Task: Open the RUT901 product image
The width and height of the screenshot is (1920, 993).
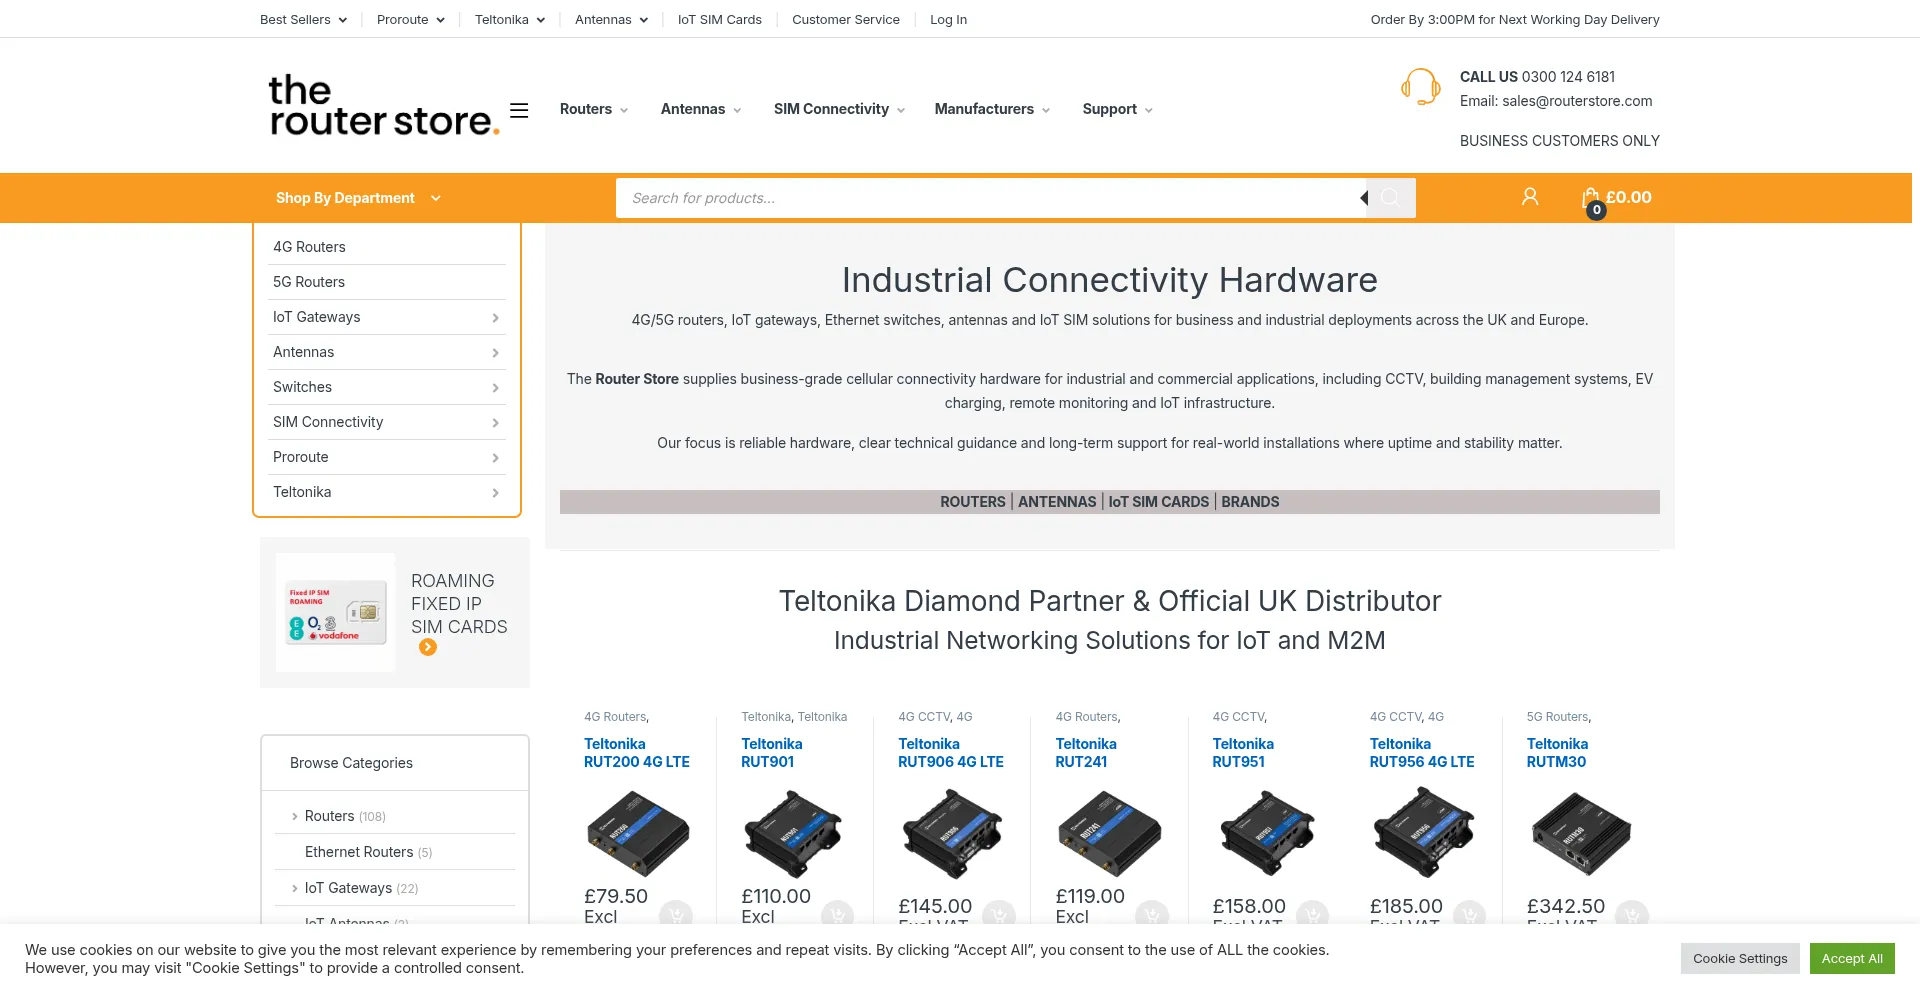Action: point(794,833)
